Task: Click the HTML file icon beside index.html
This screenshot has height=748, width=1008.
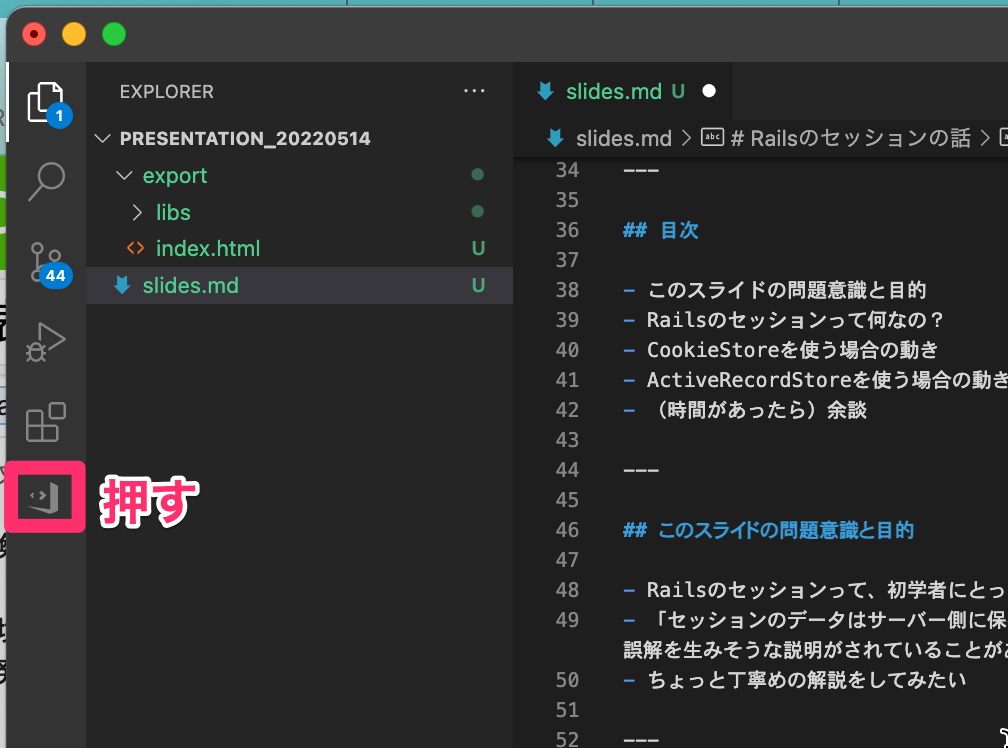Action: pos(135,248)
